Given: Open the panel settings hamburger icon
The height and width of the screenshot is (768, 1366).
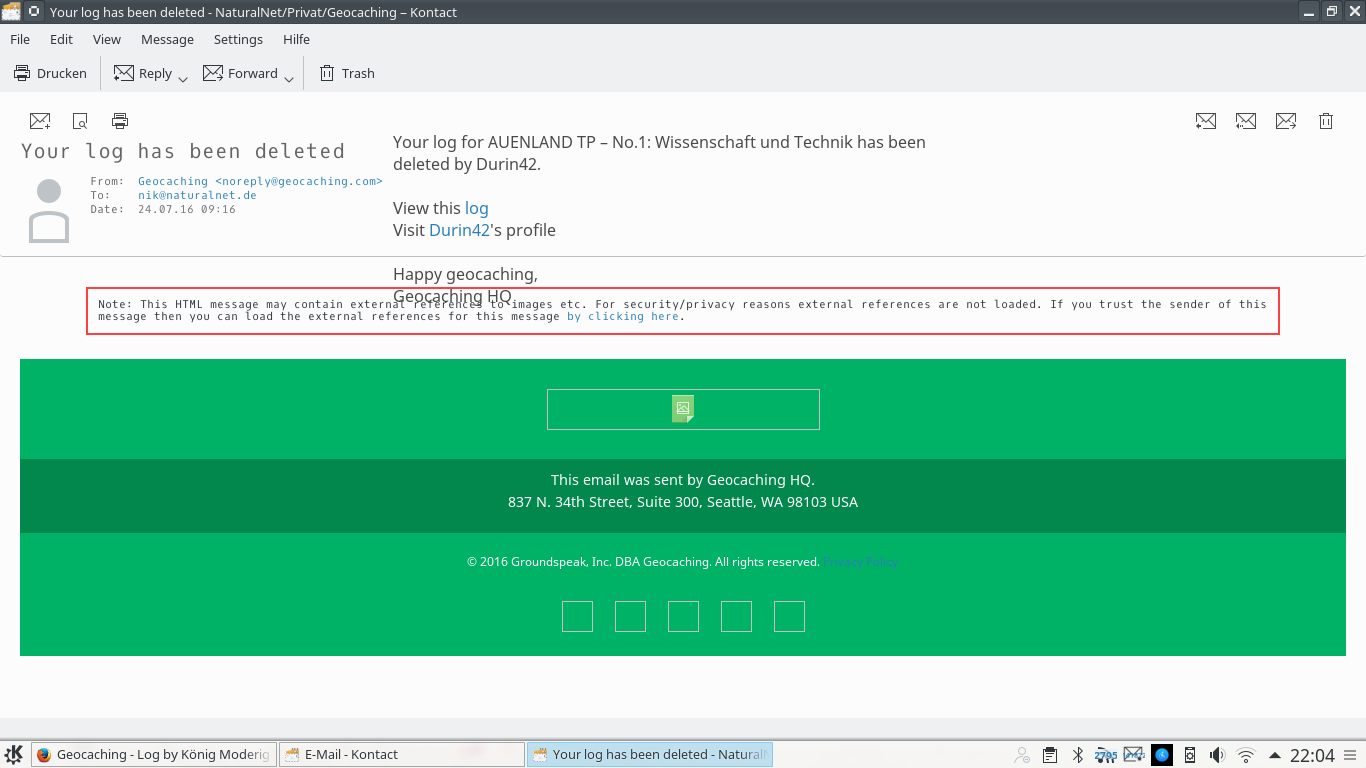Looking at the screenshot, I should point(1351,755).
